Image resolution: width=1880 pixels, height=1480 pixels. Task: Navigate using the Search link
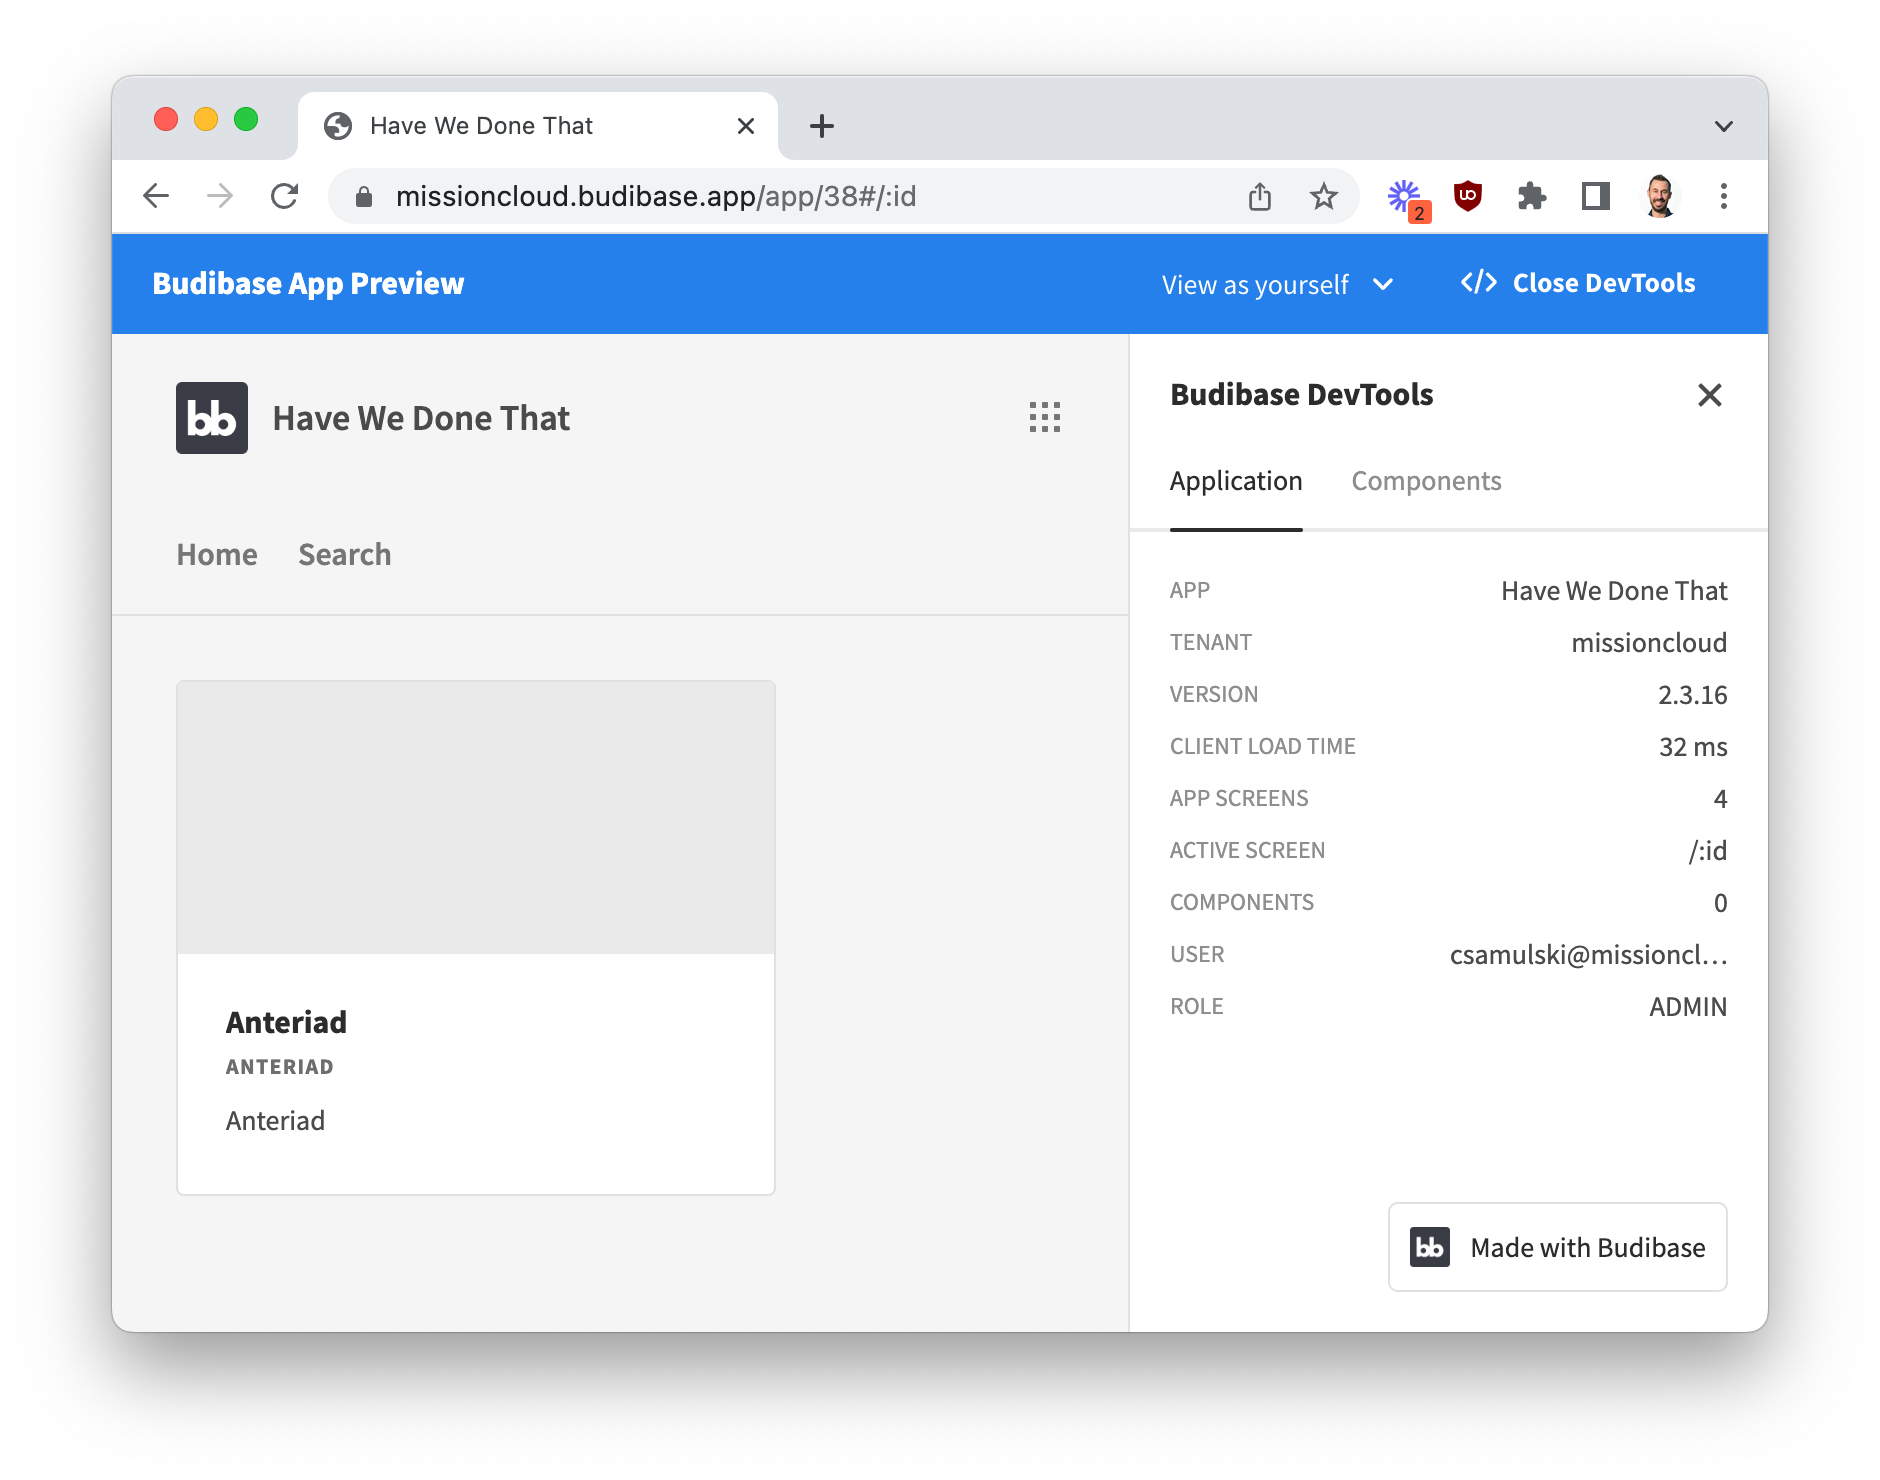[344, 554]
